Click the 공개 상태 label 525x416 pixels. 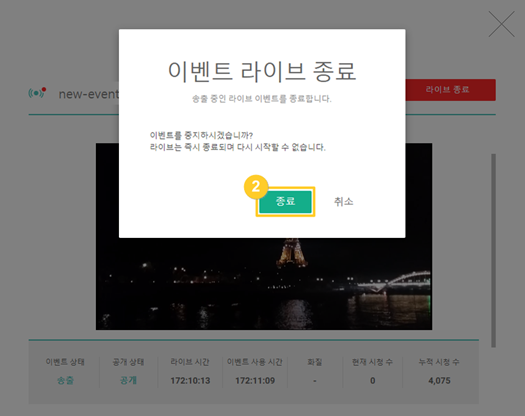128,362
